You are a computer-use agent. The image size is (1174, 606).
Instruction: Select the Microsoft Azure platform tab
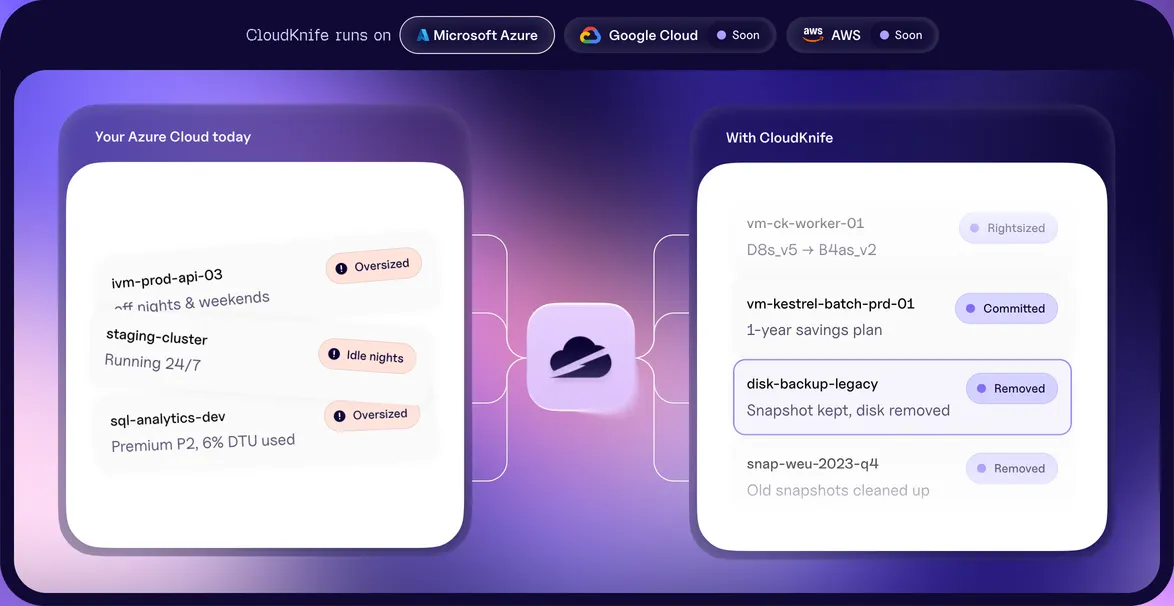477,35
